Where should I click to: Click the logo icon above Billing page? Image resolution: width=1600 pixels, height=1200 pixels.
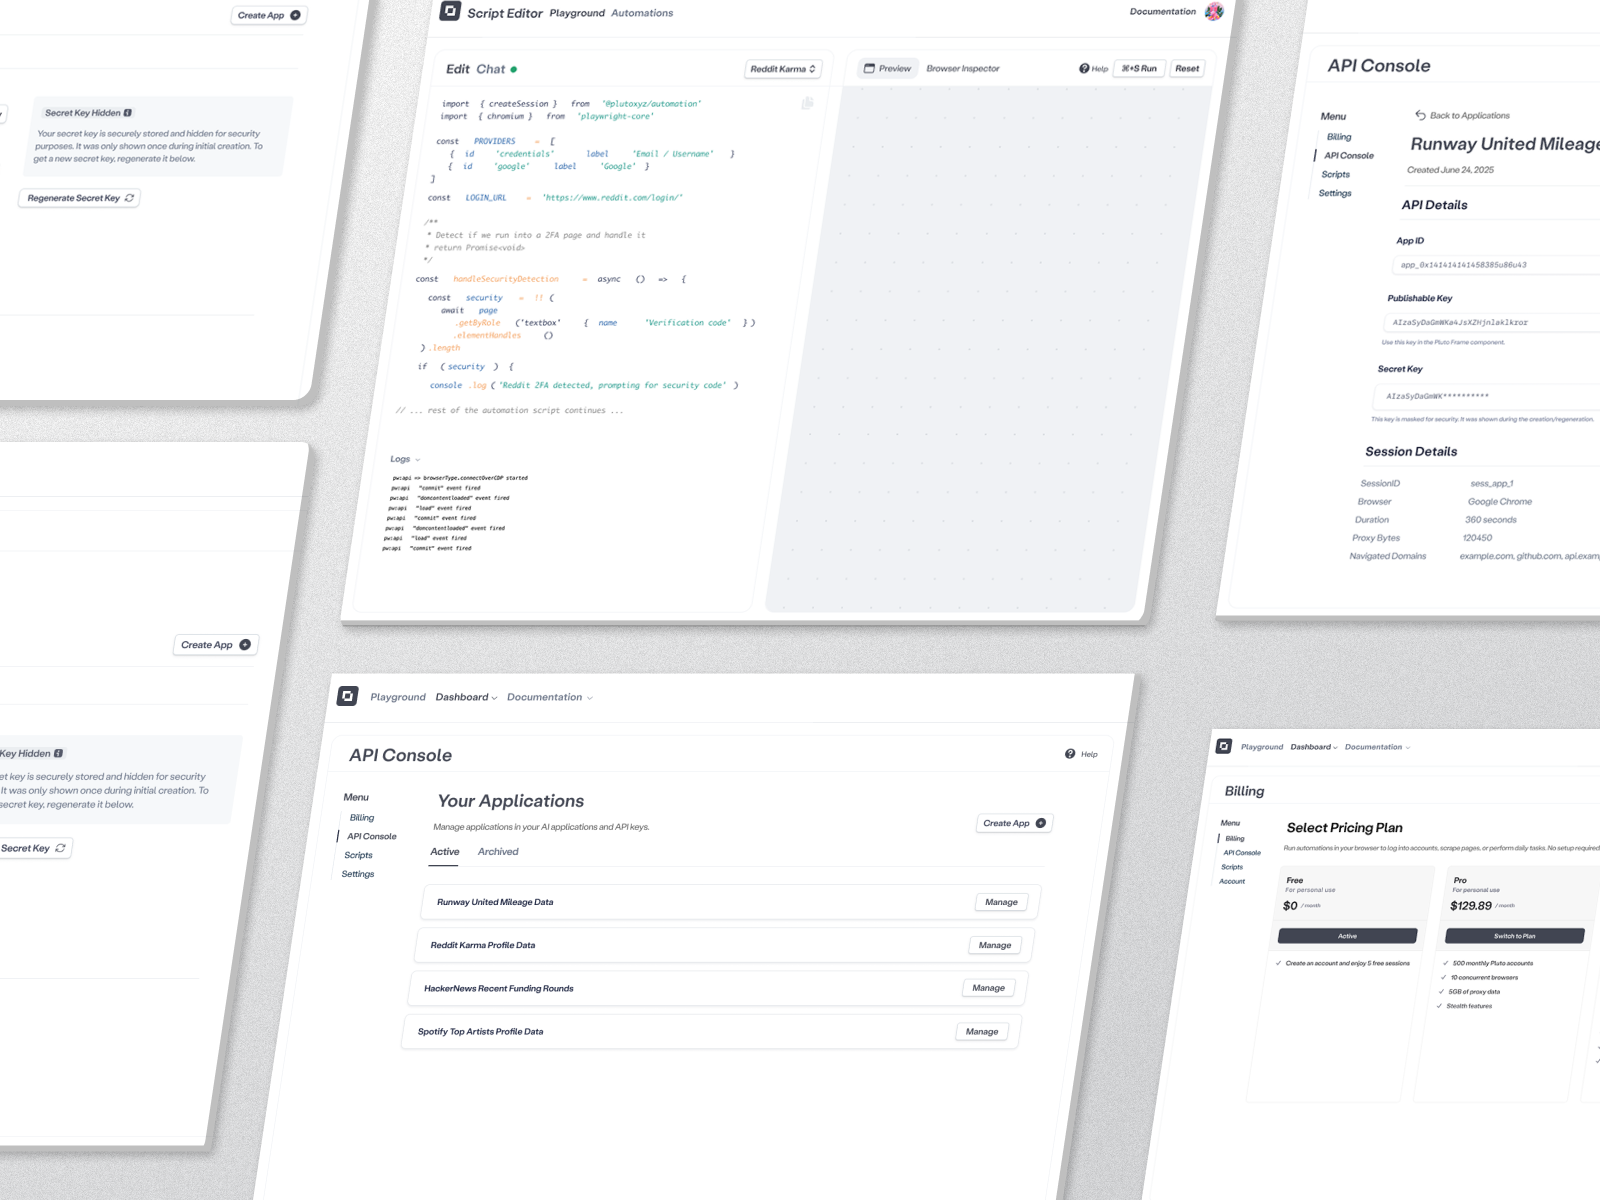point(1223,746)
